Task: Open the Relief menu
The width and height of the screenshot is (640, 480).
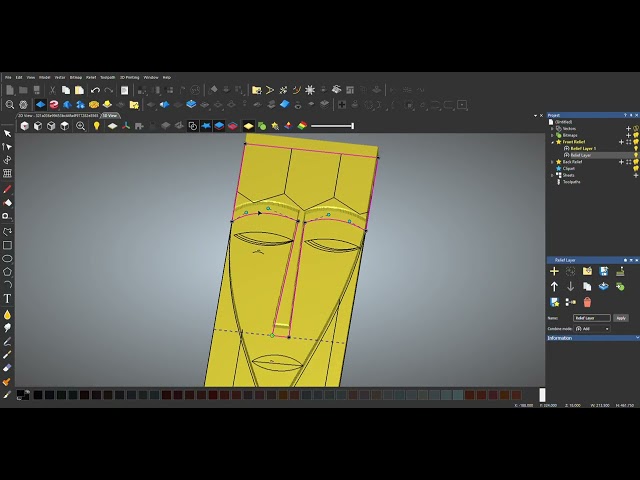Action: pos(91,77)
